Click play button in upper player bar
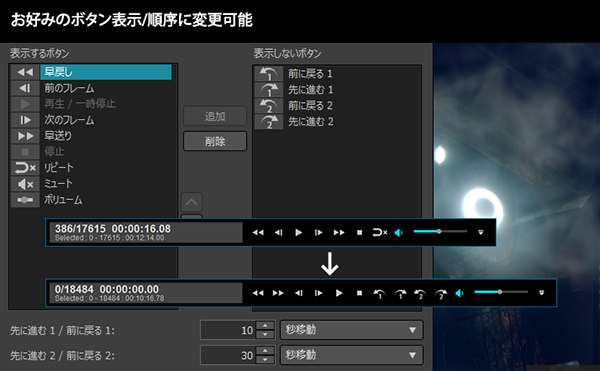Viewport: 600px width, 371px height. (x=298, y=232)
